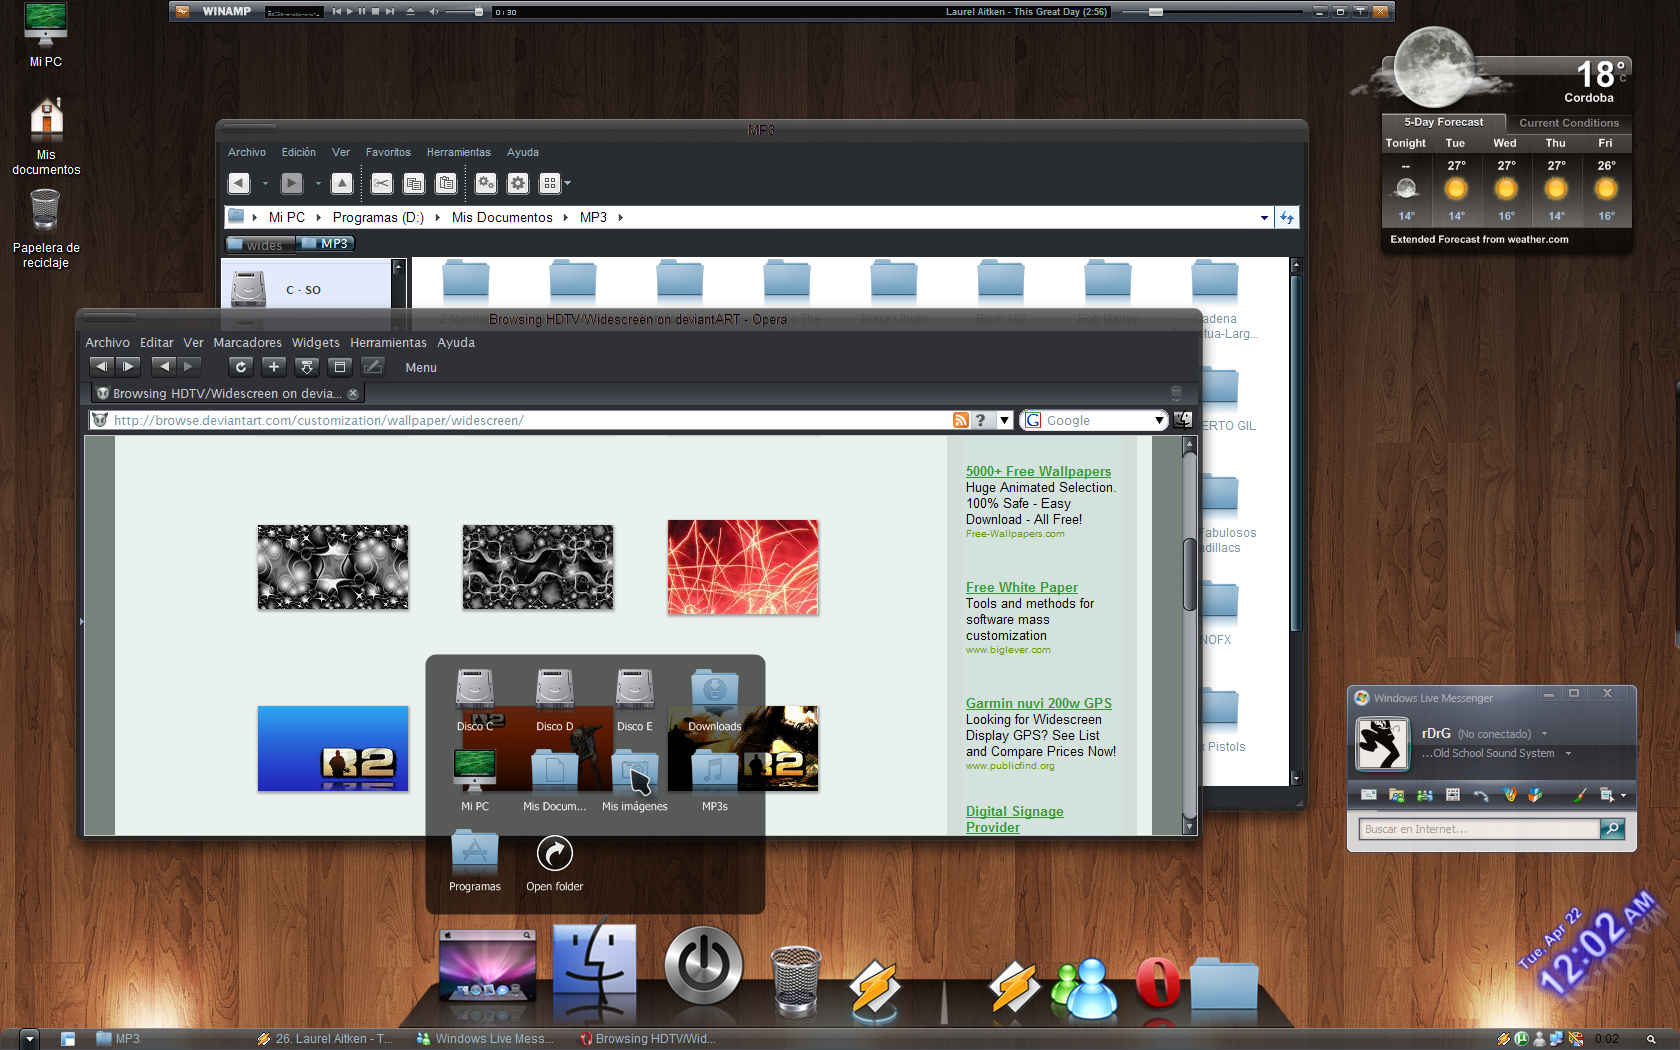
Task: Skip to next track in Winamp
Action: 390,11
